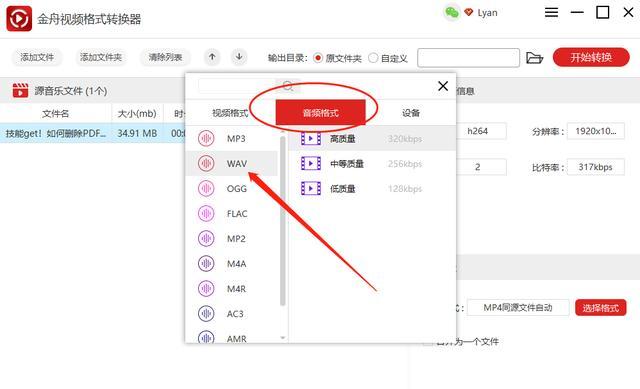
Task: Click the 34.91 MB size cell
Action: point(137,133)
